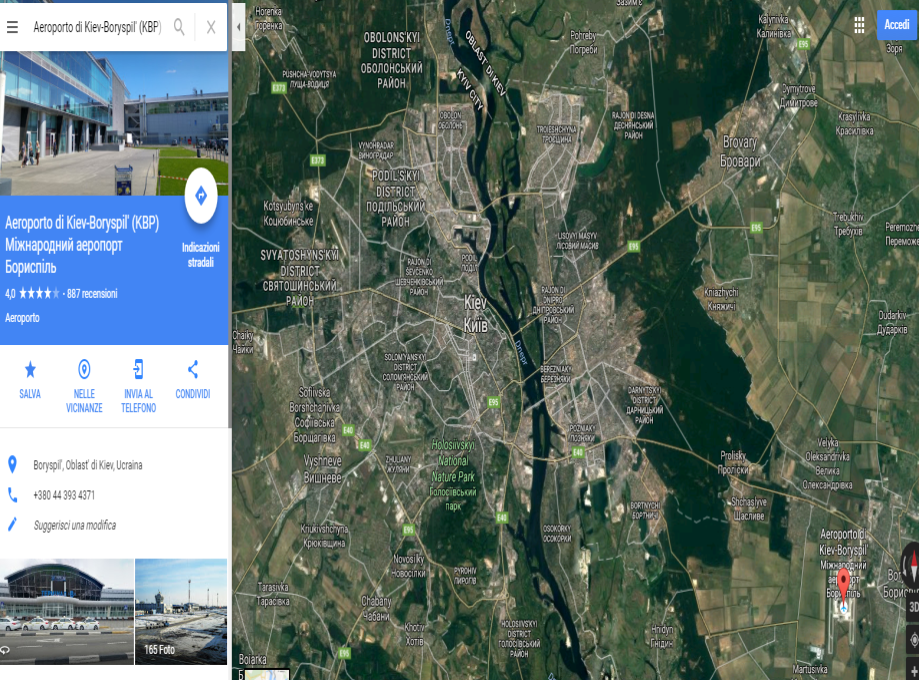Click the search magnifier icon
This screenshot has height=680, width=919.
(179, 27)
